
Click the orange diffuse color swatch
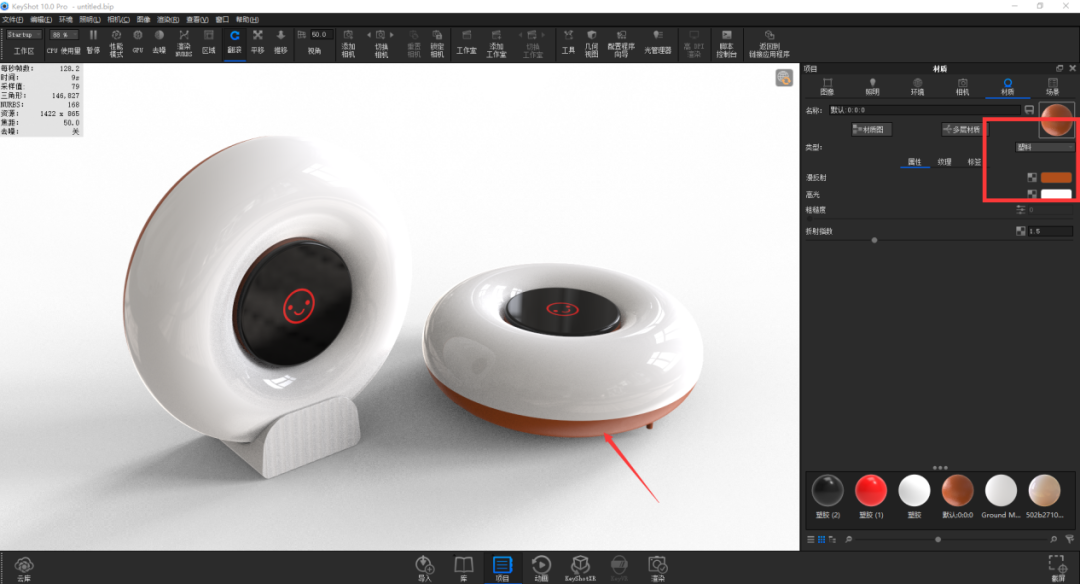(1056, 178)
